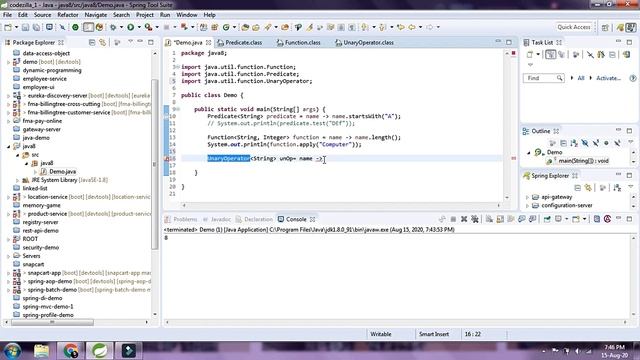640x360 pixels.
Task: Expand the api-gateway node in Spring Explorer
Action: pyautogui.click(x=527, y=197)
